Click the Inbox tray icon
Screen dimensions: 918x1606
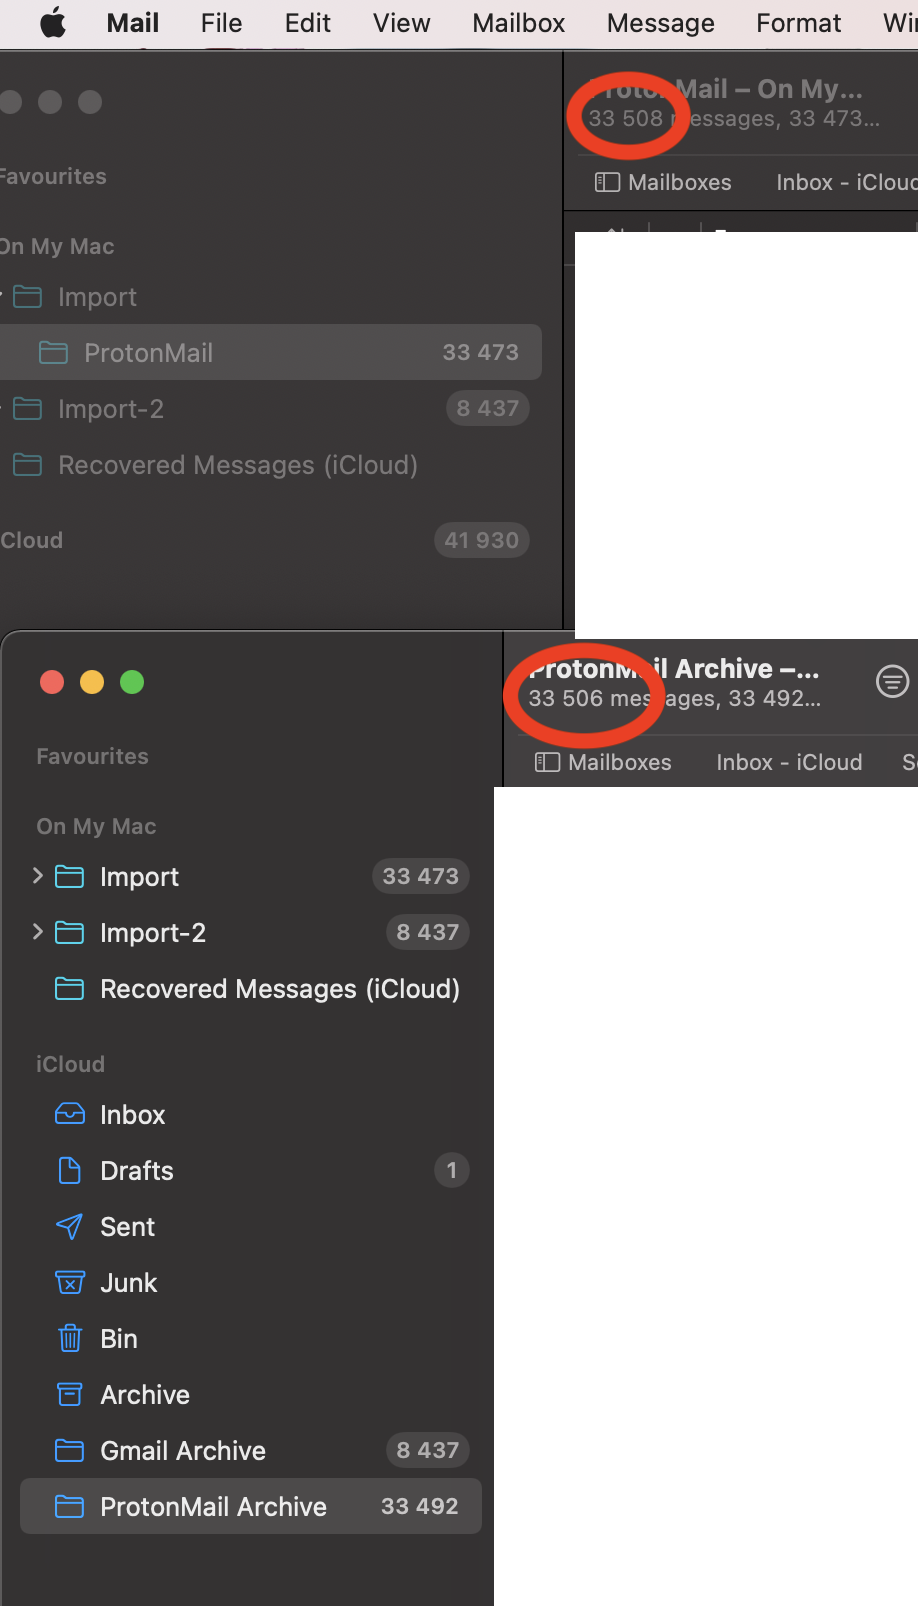(69, 1114)
